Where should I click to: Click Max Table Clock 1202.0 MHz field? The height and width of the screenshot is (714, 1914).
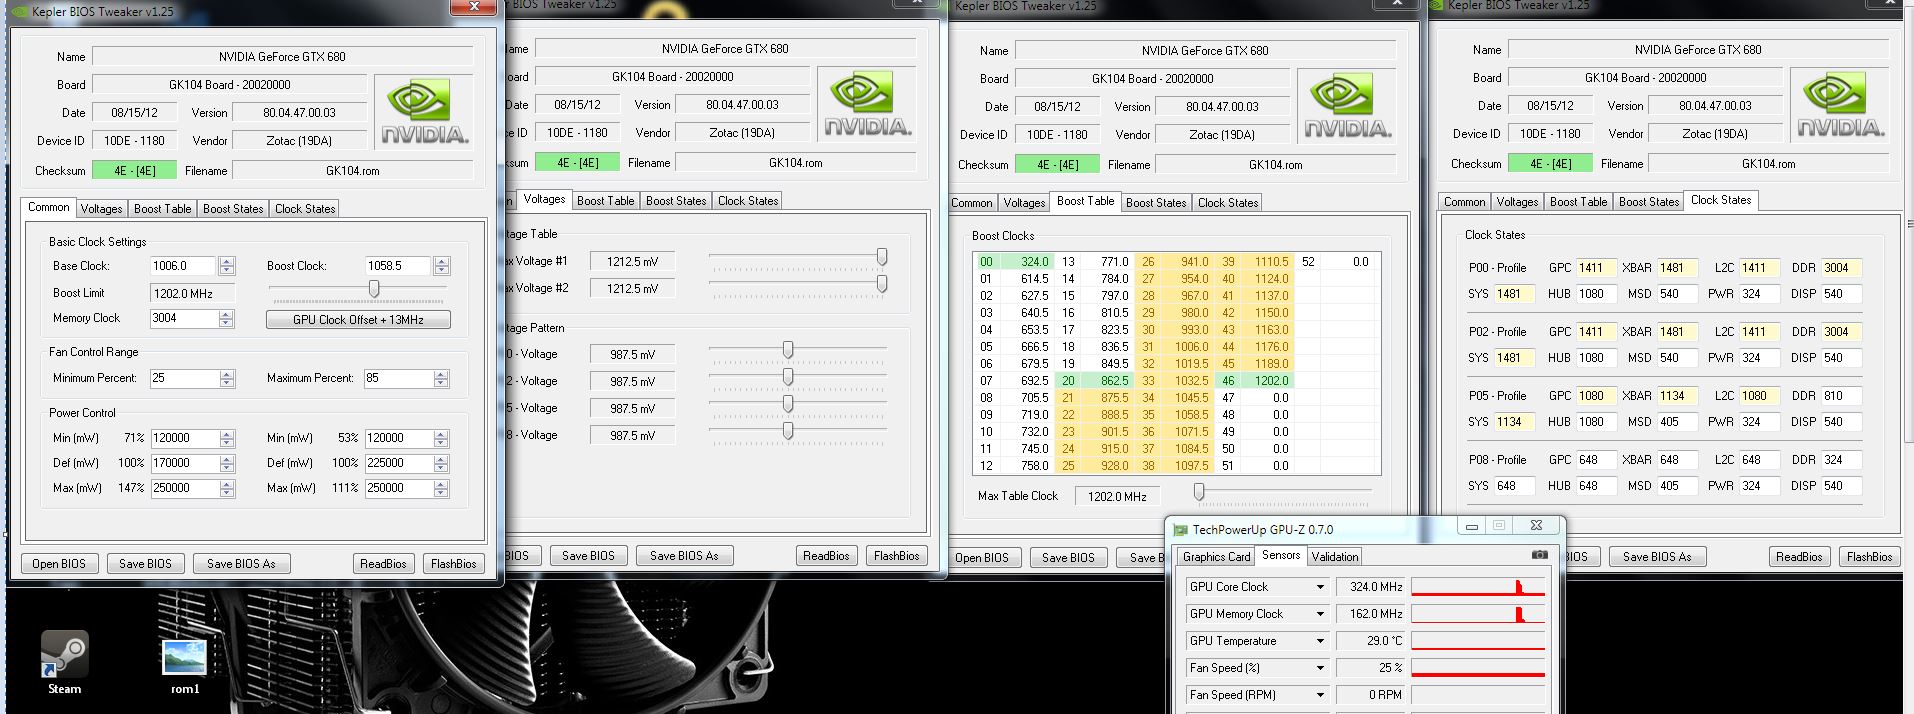click(x=1117, y=497)
